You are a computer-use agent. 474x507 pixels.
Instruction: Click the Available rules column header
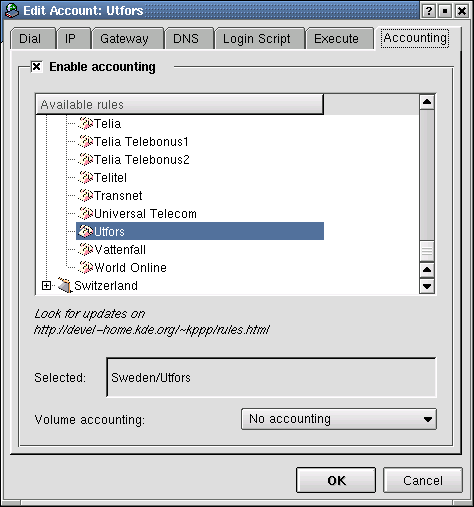point(179,104)
